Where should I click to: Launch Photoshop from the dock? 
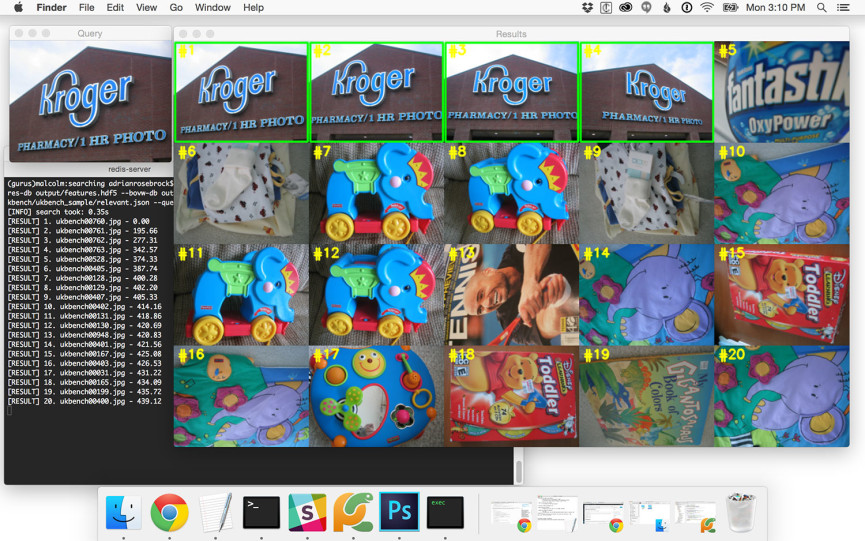point(399,512)
